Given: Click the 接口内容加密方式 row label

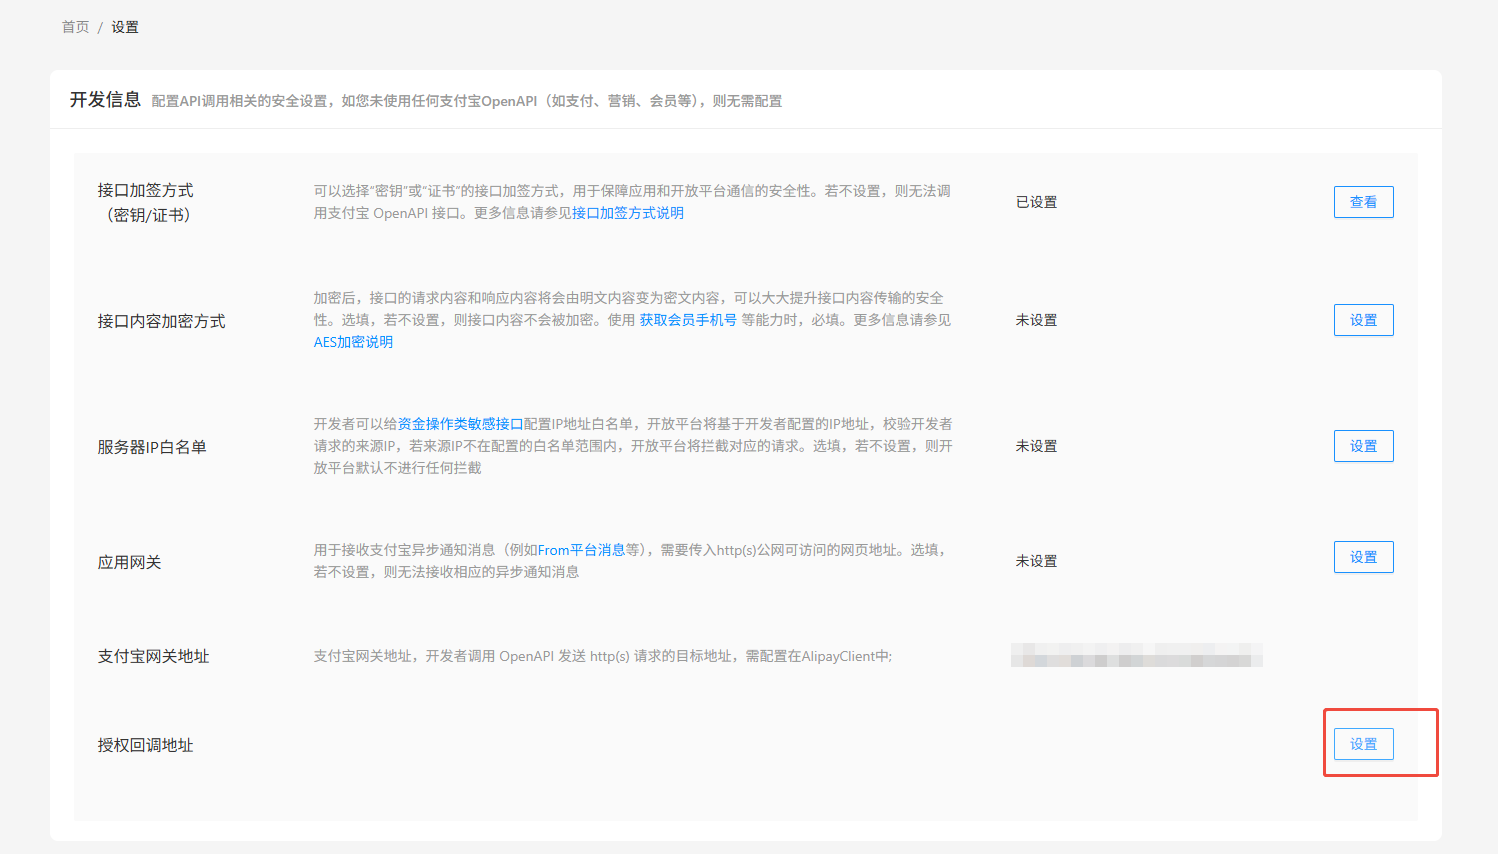Looking at the screenshot, I should (x=161, y=321).
